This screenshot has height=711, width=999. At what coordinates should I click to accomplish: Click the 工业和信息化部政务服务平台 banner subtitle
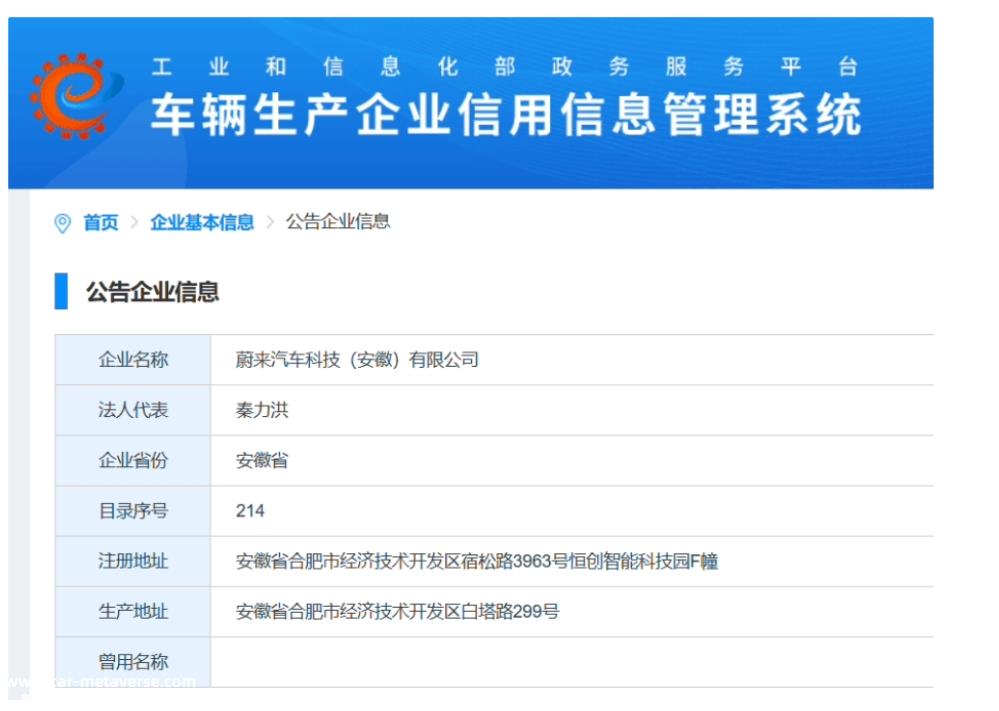click(505, 67)
